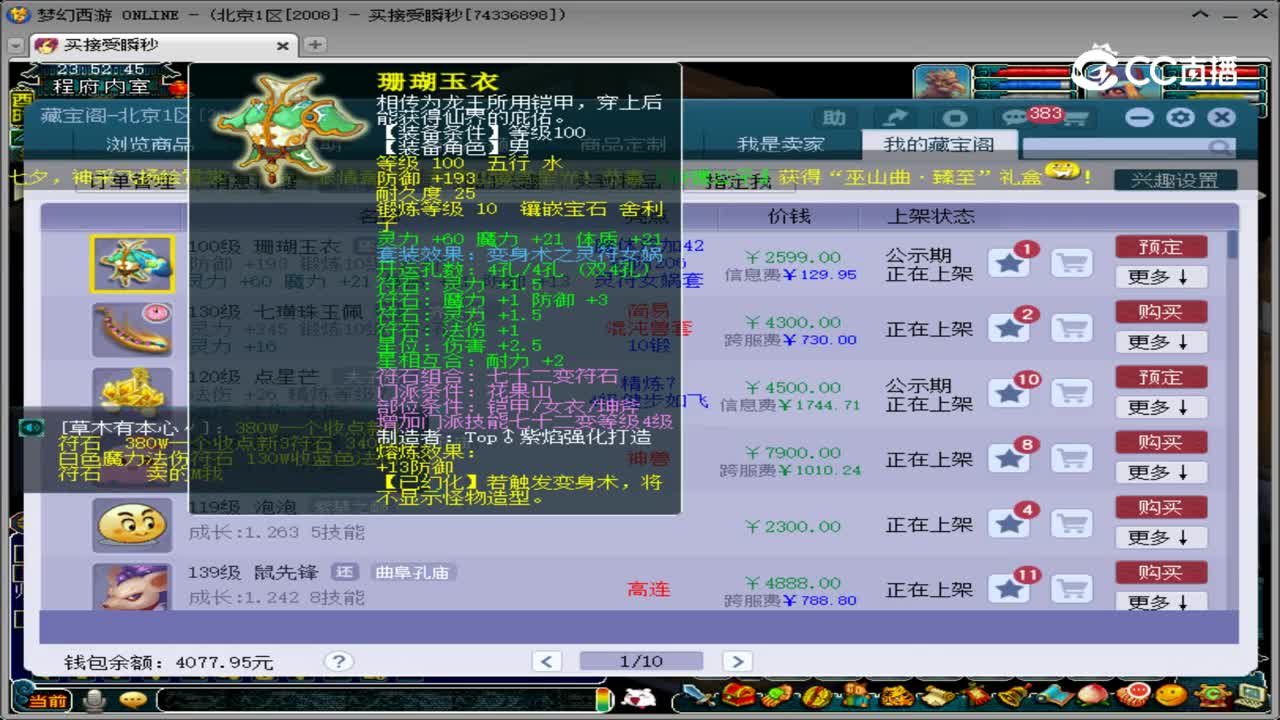1280x720 pixels.
Task: Open the gear settings icon in the header
Action: (1181, 117)
